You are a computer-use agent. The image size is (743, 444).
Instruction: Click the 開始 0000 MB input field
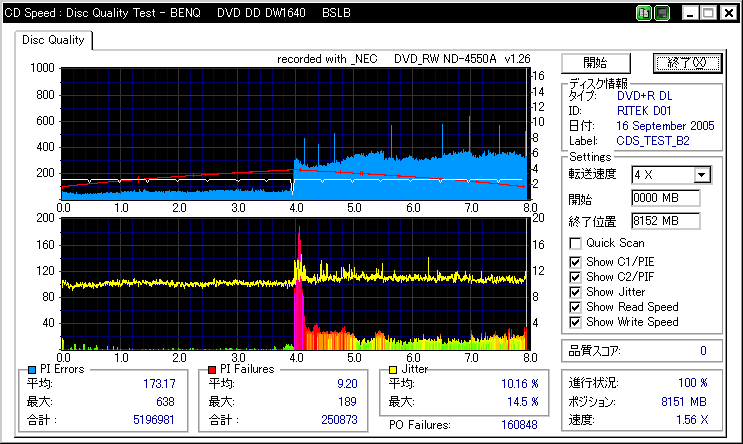click(x=665, y=198)
